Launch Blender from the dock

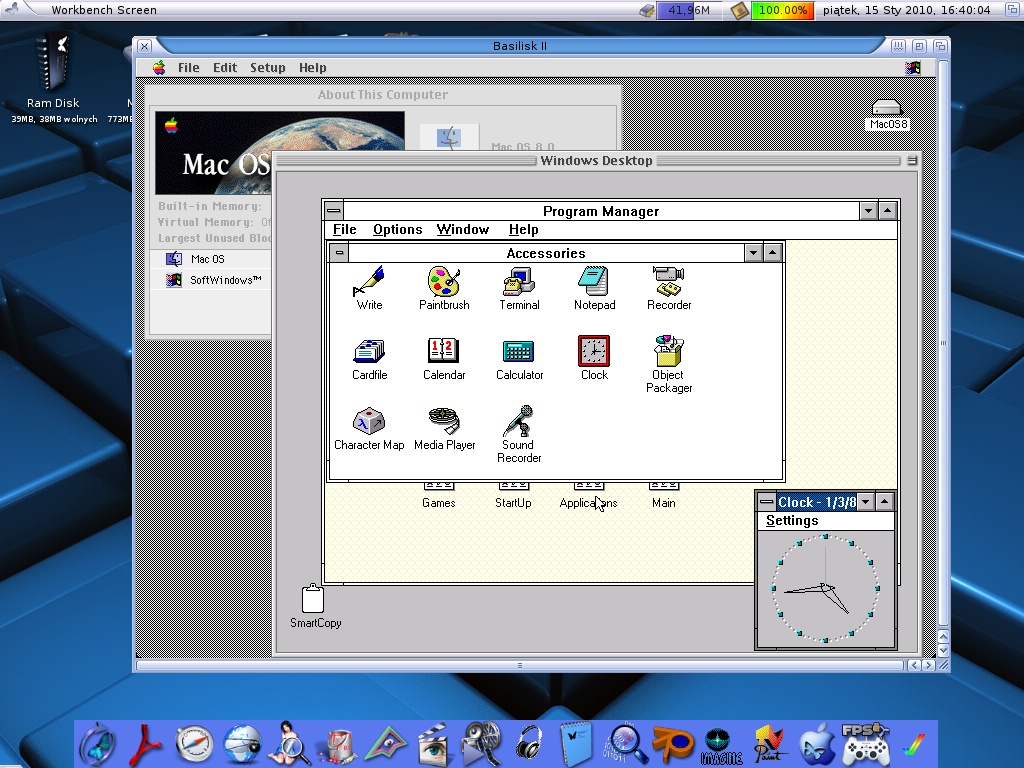click(x=673, y=744)
